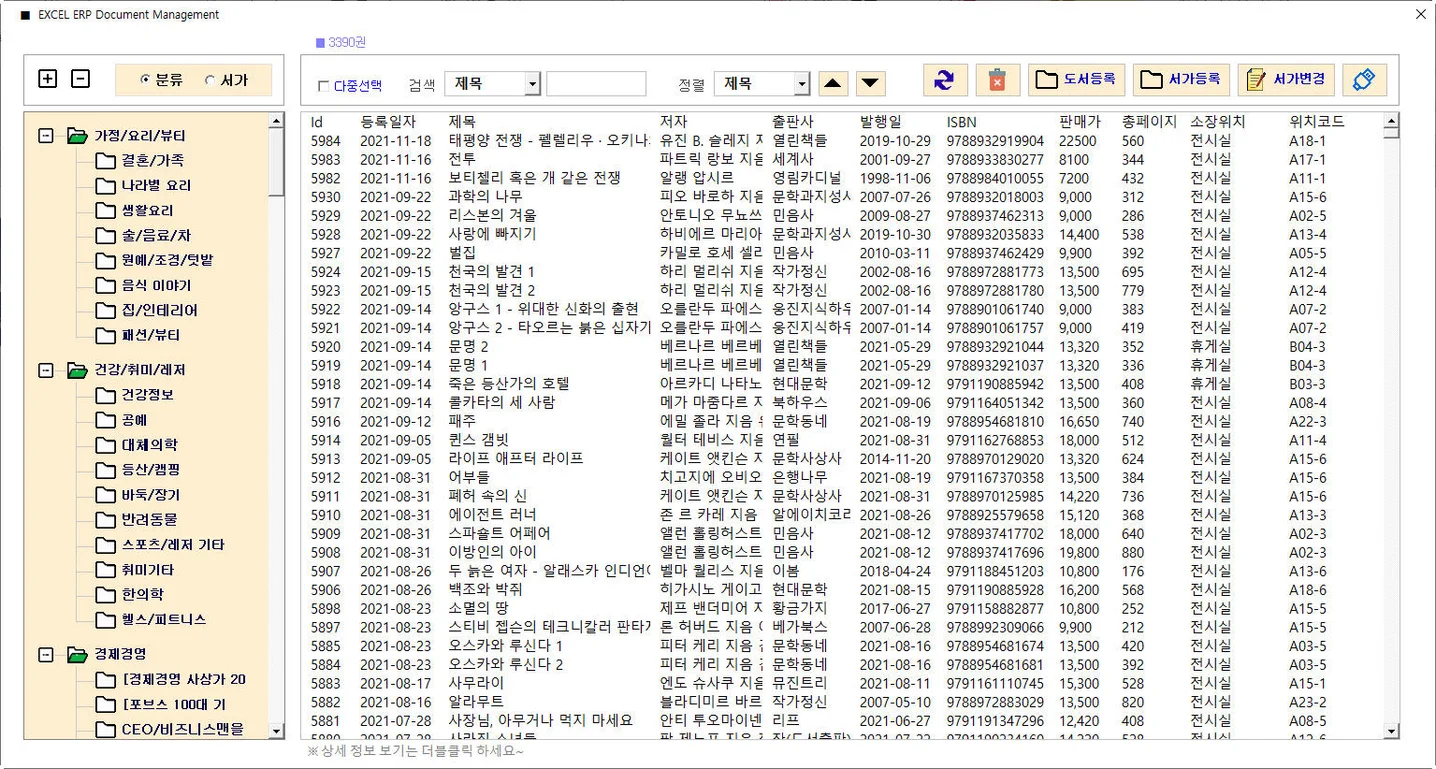Click the folder icon of 헬스/피트니스
The image size is (1436, 769).
click(x=106, y=620)
